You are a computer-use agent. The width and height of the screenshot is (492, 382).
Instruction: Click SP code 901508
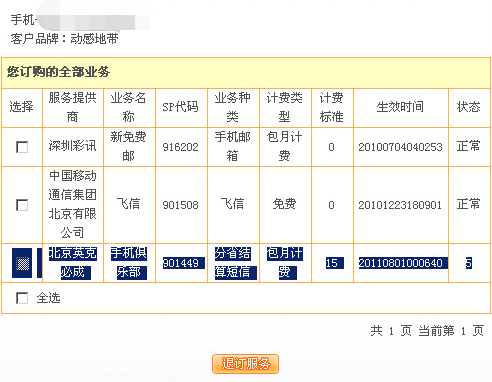coord(180,205)
